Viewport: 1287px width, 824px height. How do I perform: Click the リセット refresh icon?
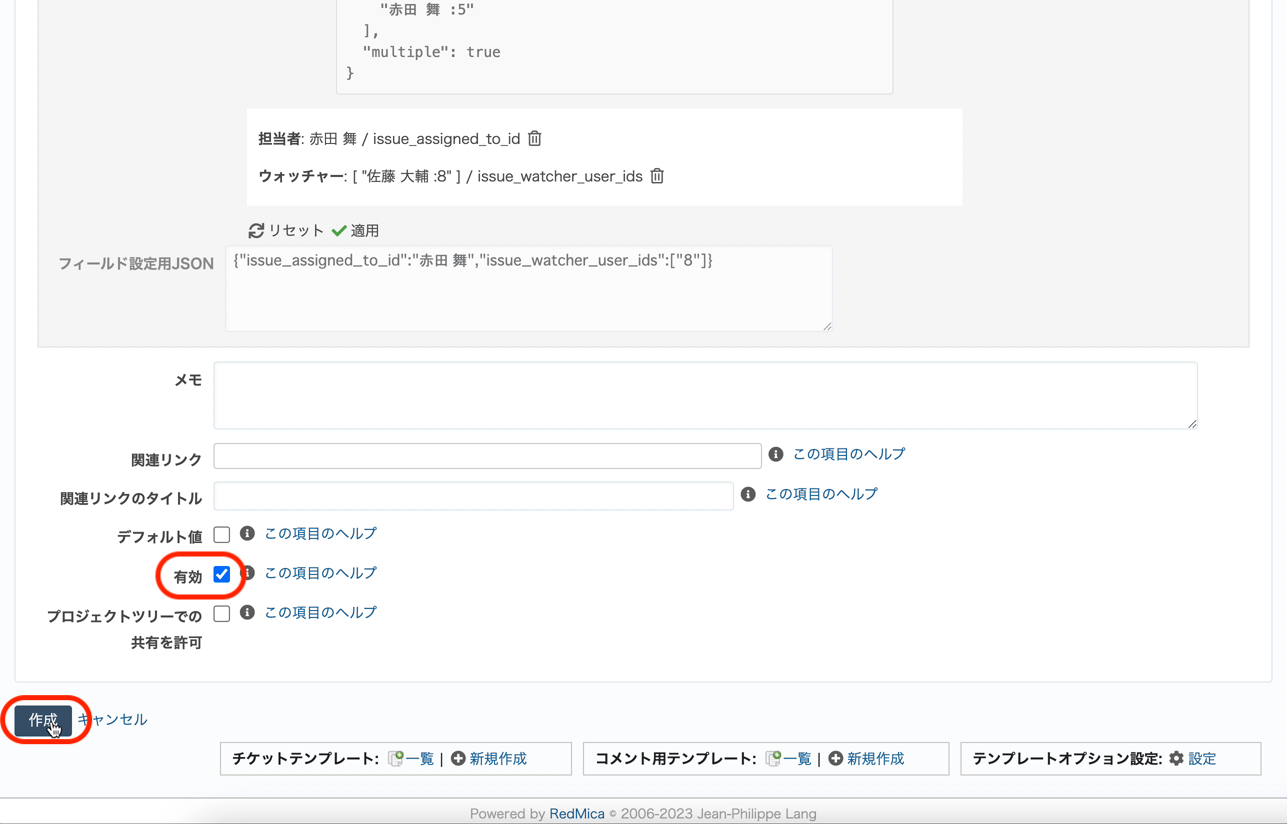[257, 231]
